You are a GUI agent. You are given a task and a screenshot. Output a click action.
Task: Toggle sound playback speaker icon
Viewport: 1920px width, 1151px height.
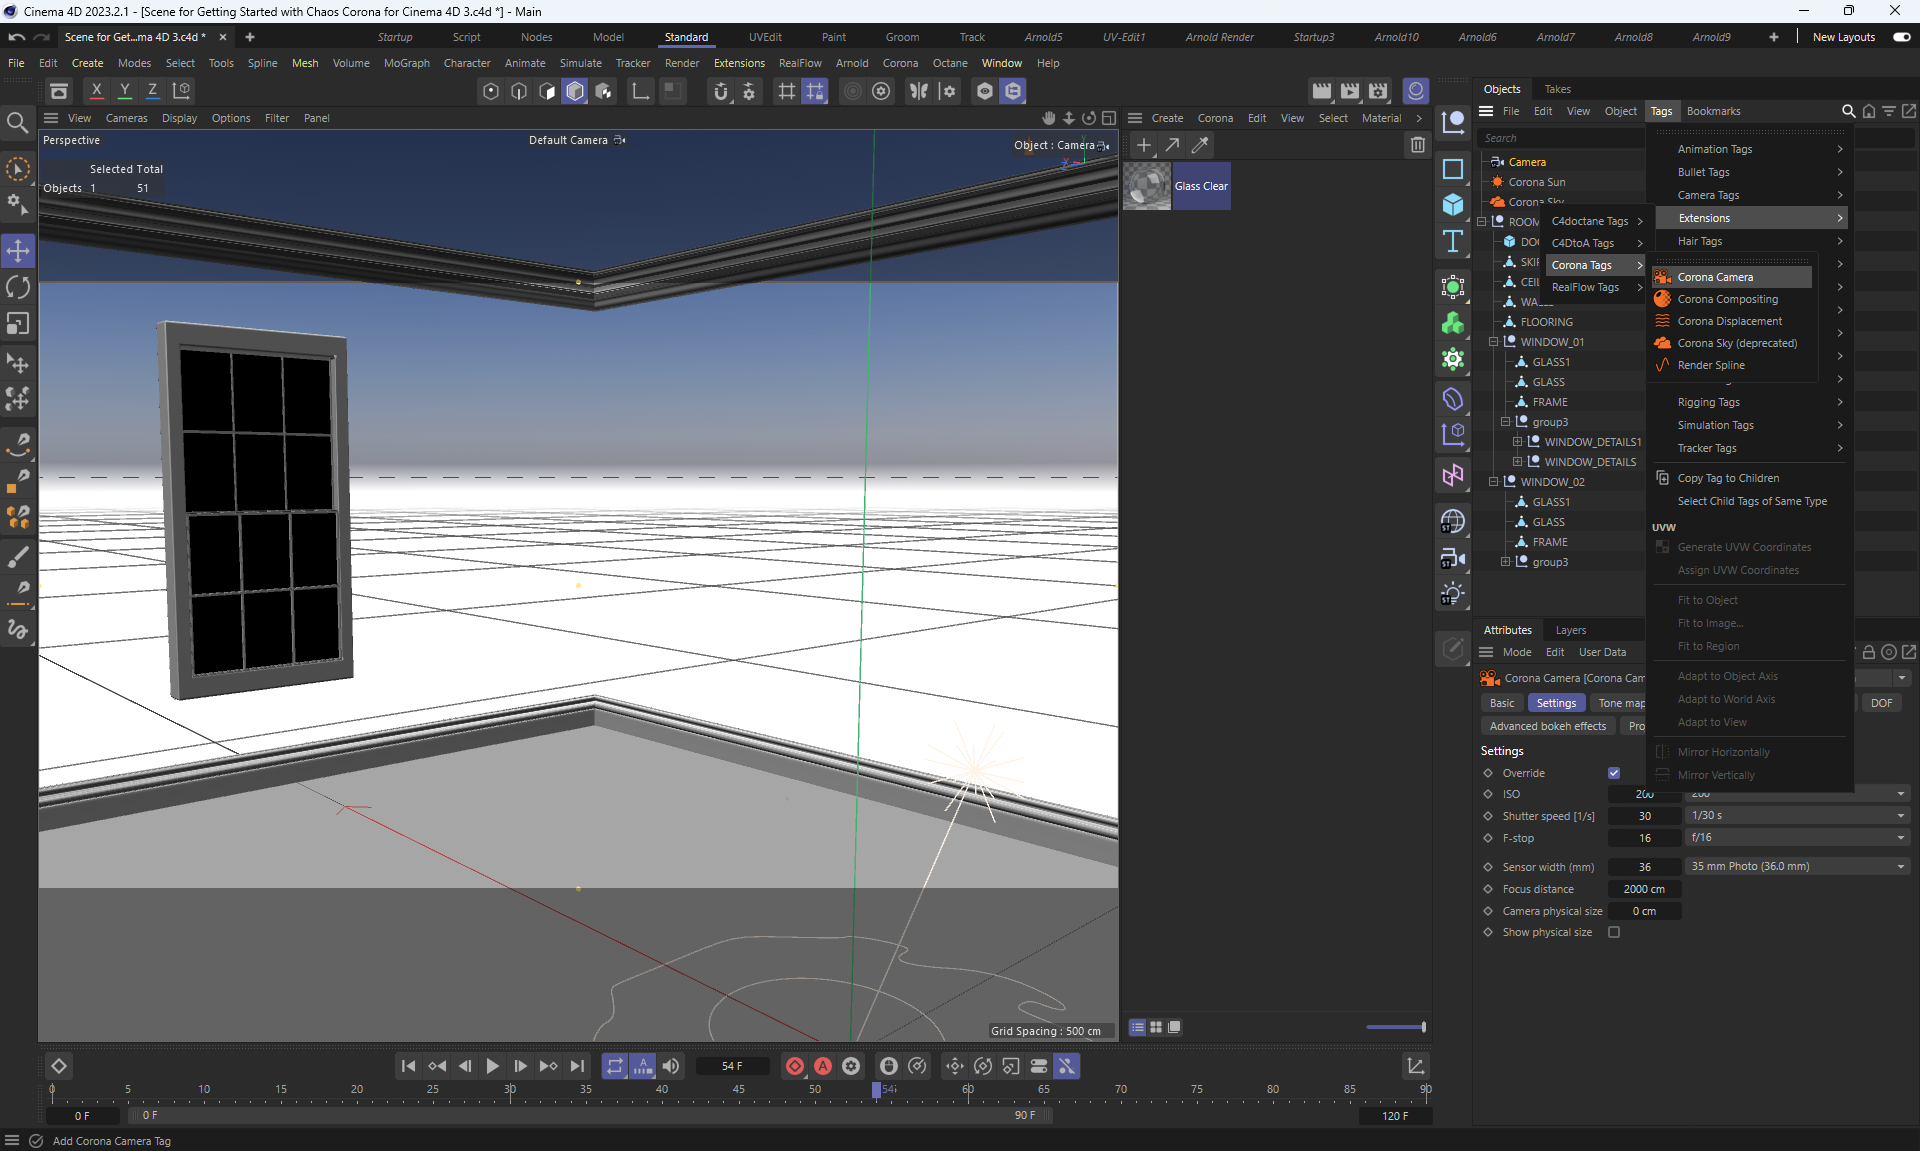pyautogui.click(x=671, y=1066)
